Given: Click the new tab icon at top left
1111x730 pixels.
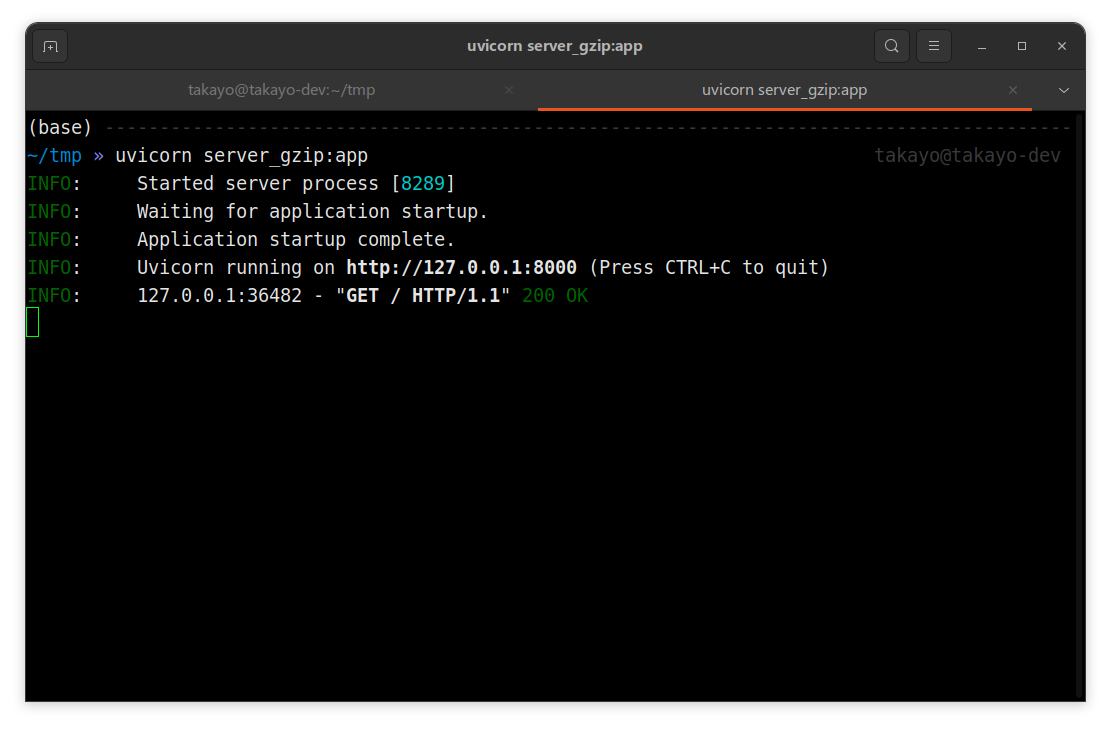Looking at the screenshot, I should pos(49,45).
